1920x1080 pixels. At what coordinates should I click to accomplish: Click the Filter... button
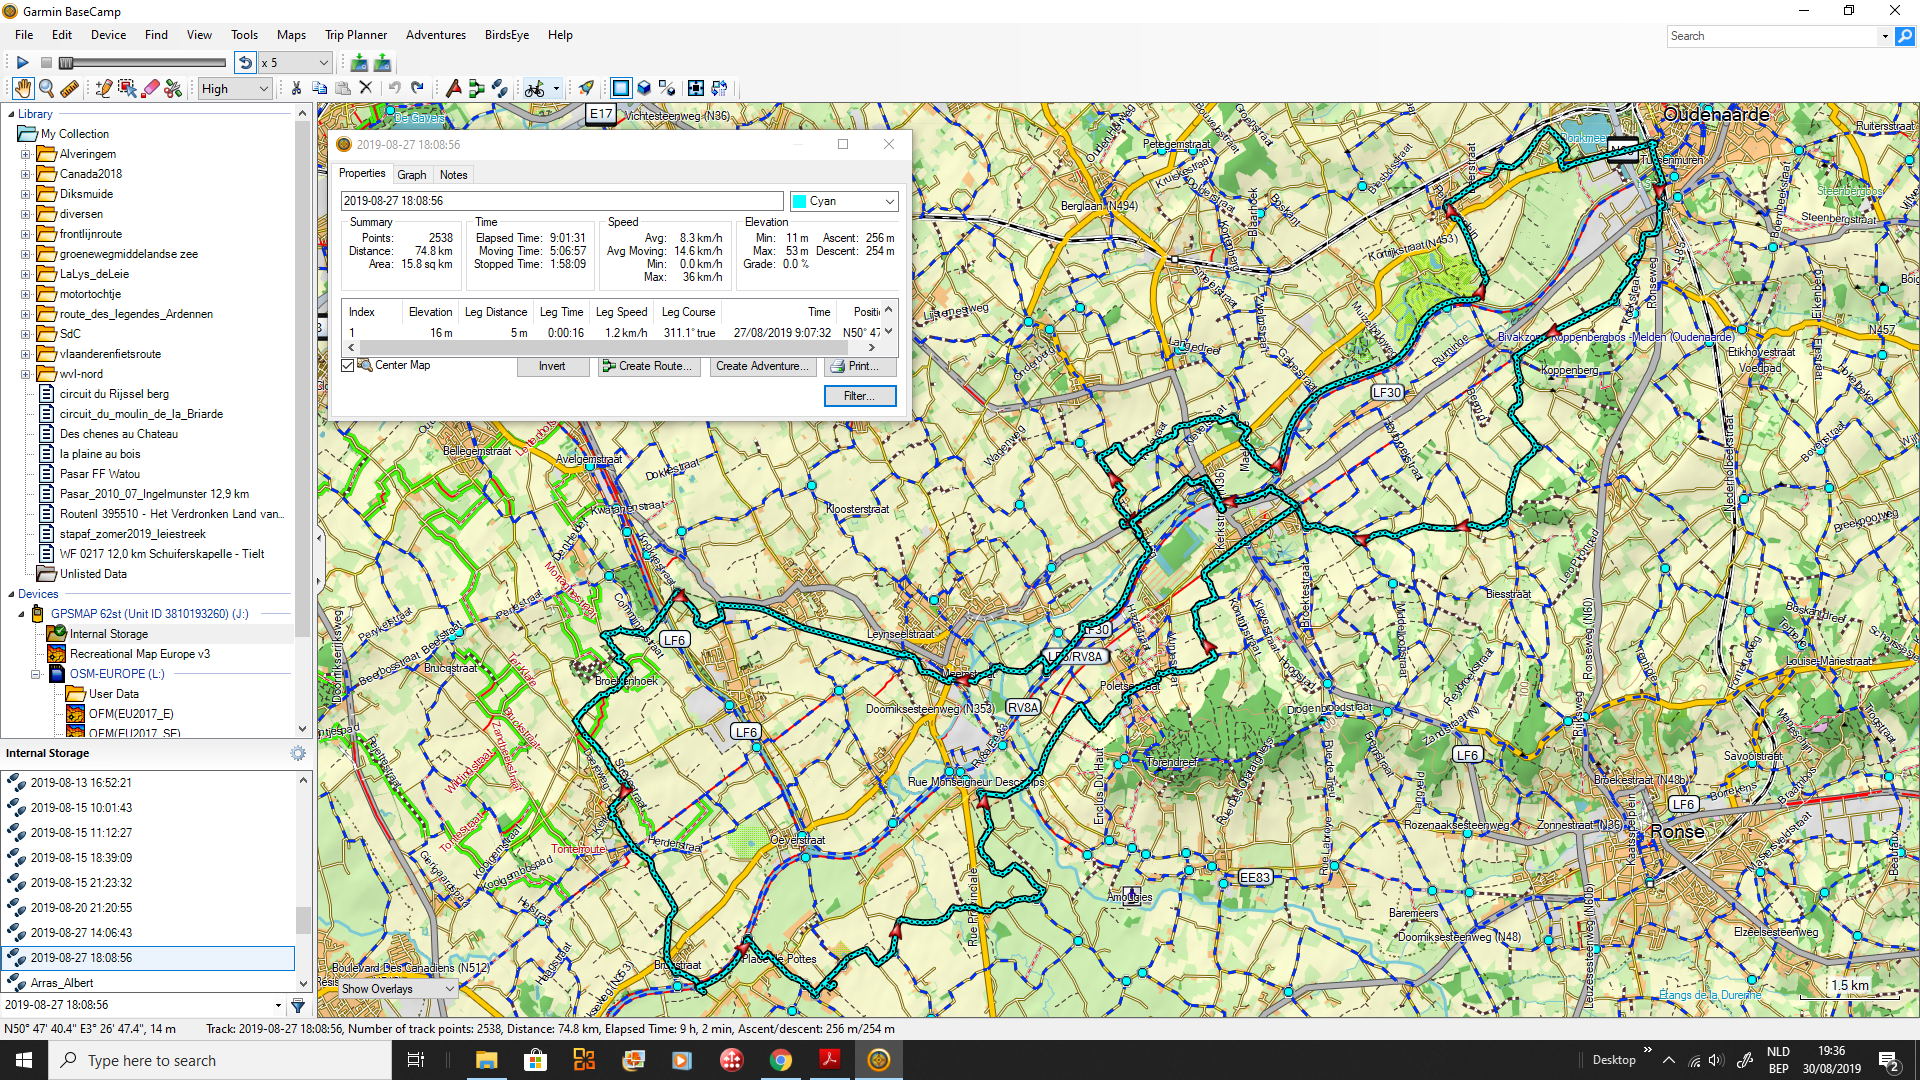pos(859,396)
